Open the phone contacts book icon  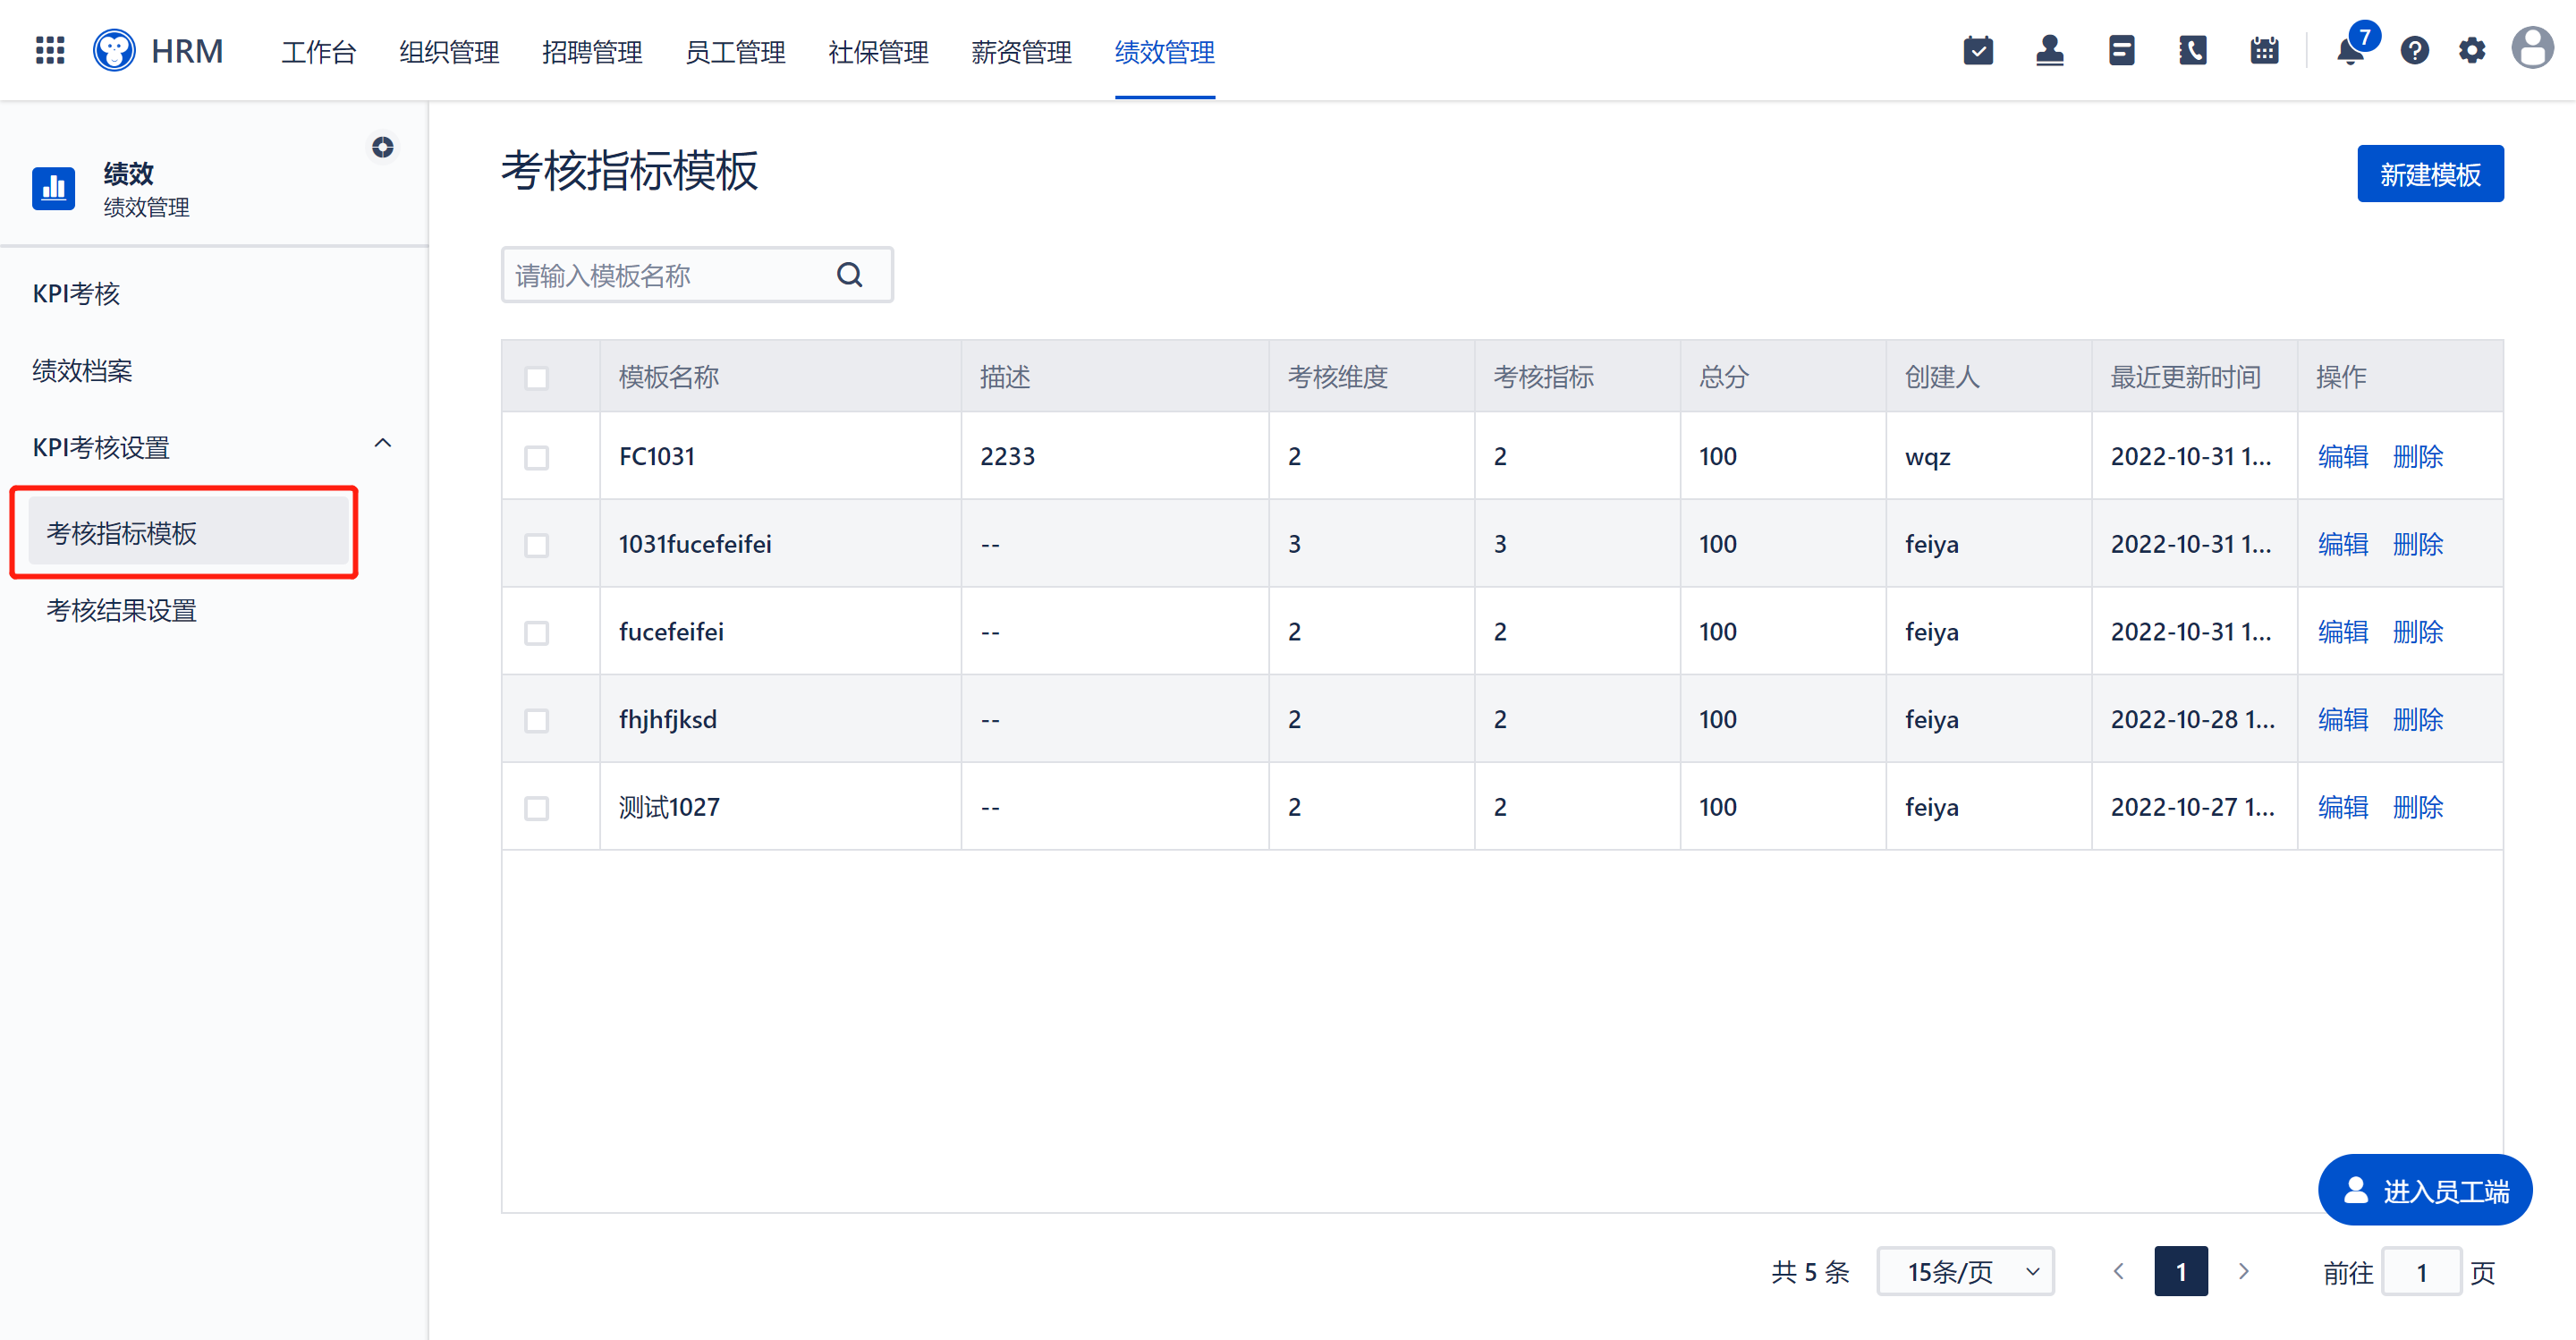2192,50
